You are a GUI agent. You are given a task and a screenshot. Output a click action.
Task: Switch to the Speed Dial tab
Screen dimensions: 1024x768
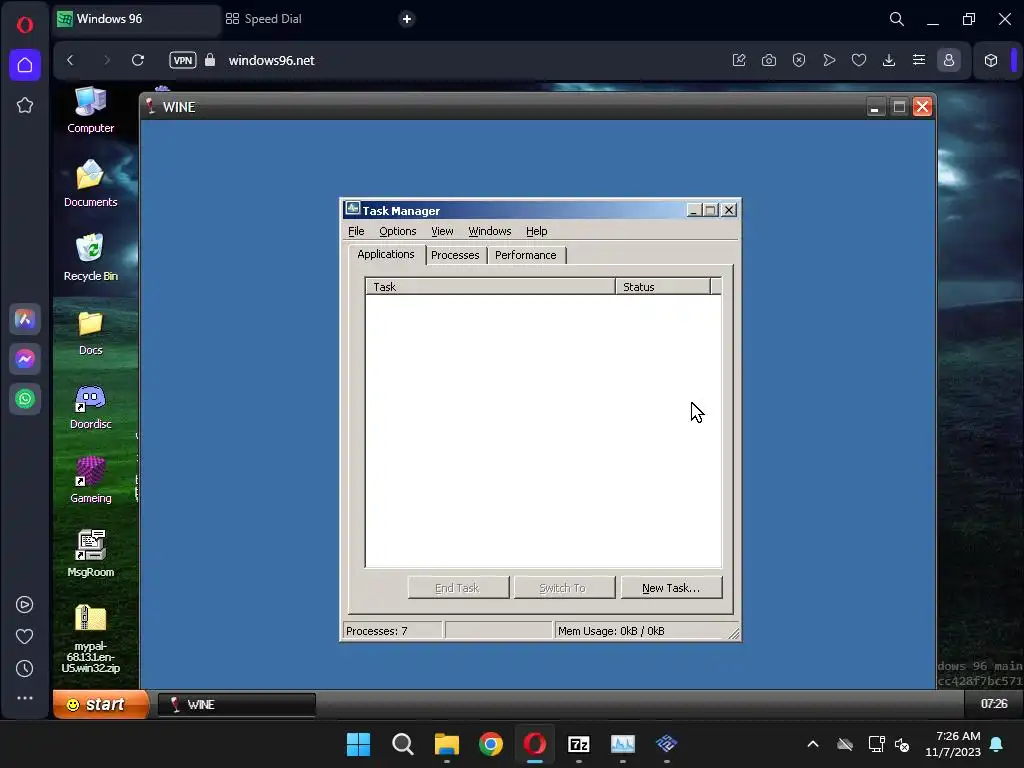[x=264, y=19]
